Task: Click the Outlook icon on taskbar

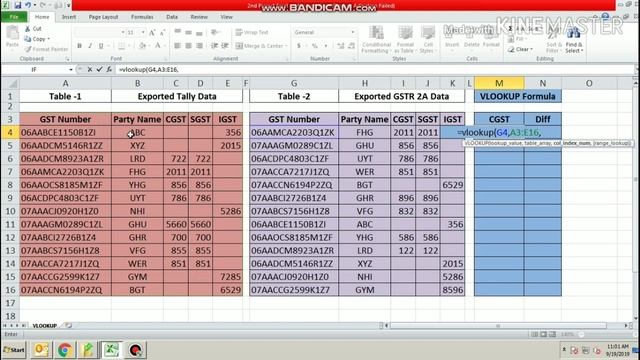Action: 41,350
